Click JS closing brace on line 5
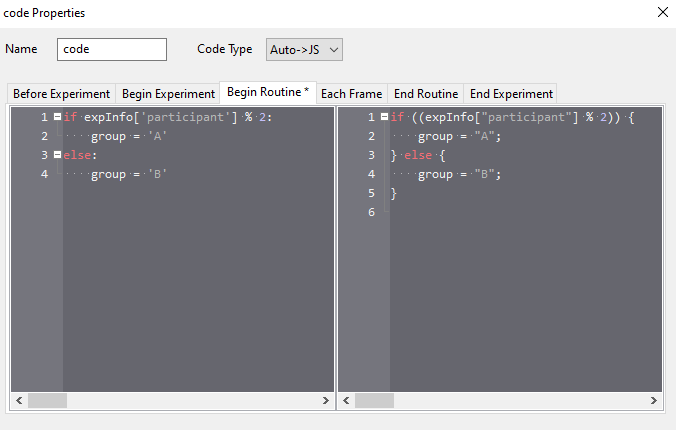Viewport: 676px width, 430px height. tap(394, 193)
